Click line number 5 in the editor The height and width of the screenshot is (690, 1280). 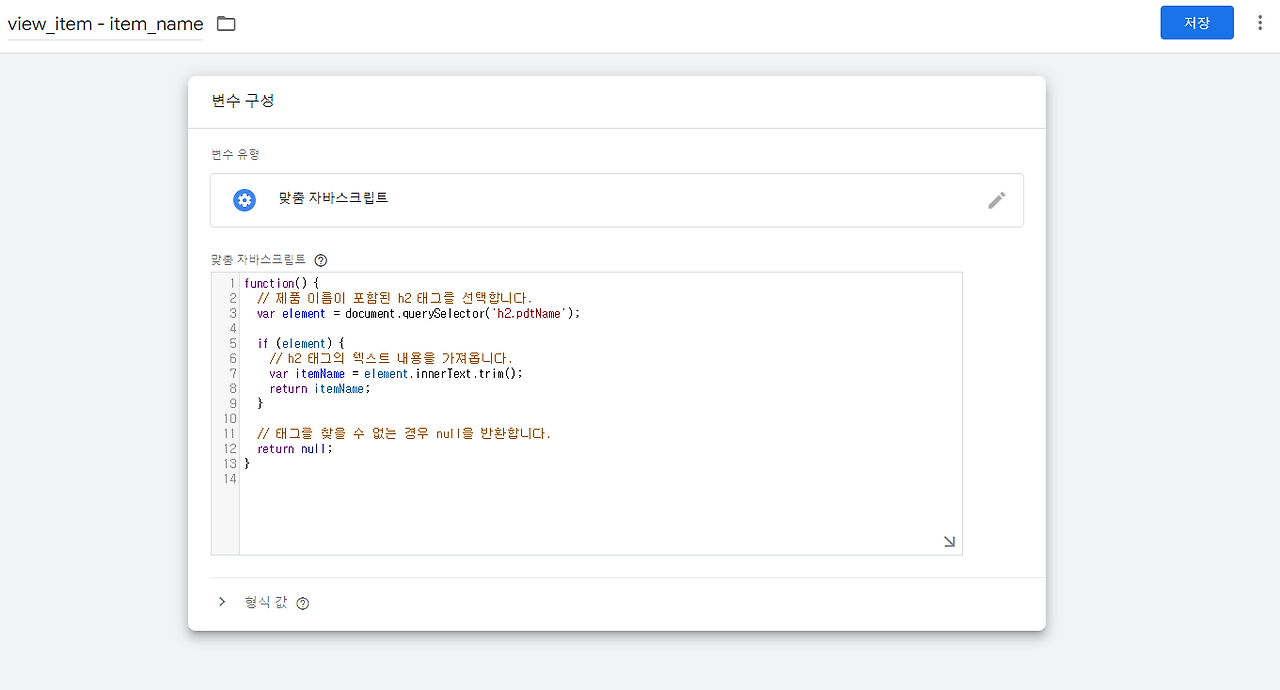[231, 343]
